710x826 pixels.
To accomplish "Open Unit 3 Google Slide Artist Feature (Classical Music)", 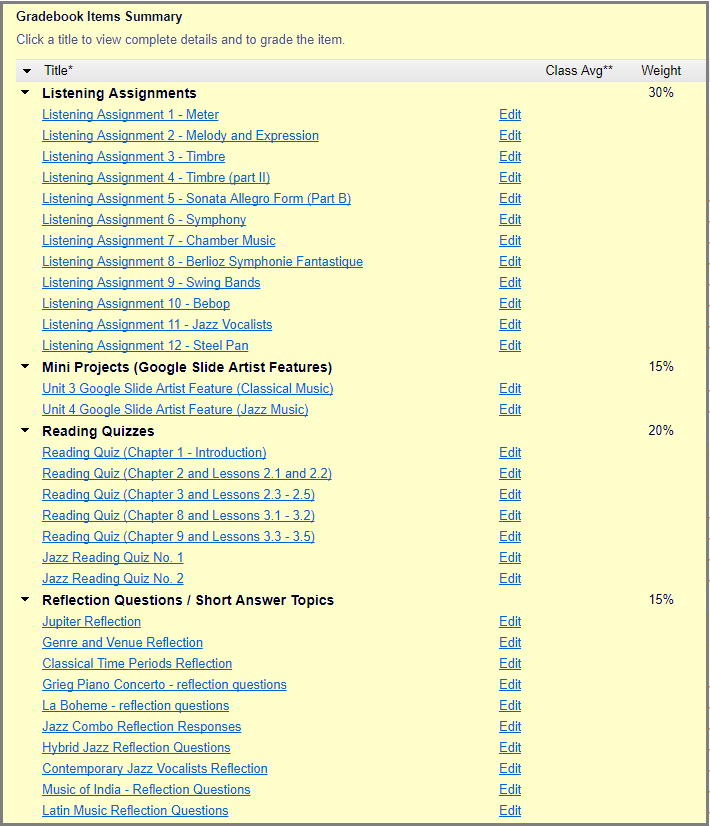I will [x=188, y=389].
